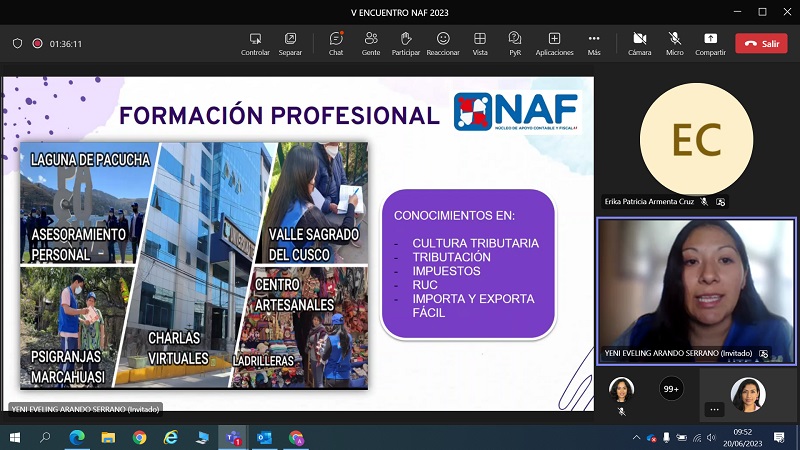800x450 pixels.
Task: Click the NAF logo on the shared slide
Action: 517,111
